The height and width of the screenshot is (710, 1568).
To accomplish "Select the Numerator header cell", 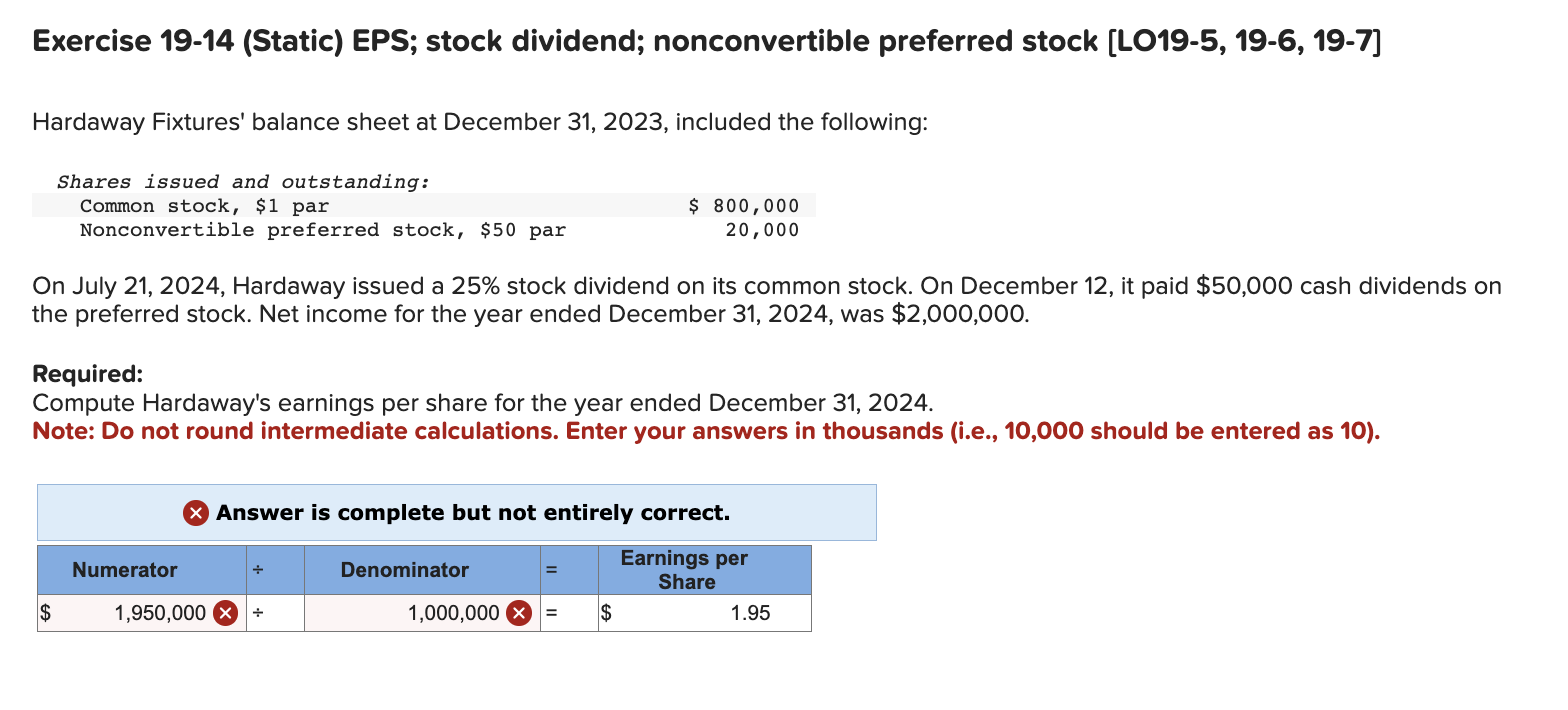I will (x=125, y=569).
